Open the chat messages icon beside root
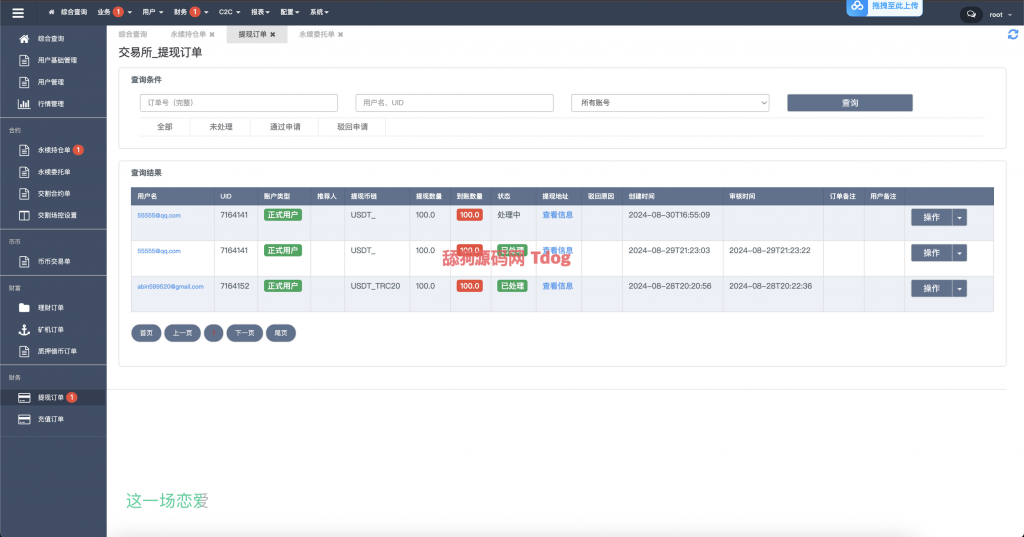 pyautogui.click(x=969, y=14)
